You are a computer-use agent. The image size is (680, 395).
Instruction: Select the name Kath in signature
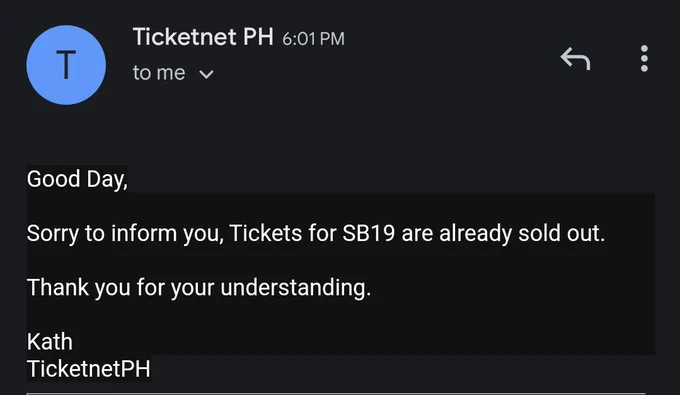[49, 342]
